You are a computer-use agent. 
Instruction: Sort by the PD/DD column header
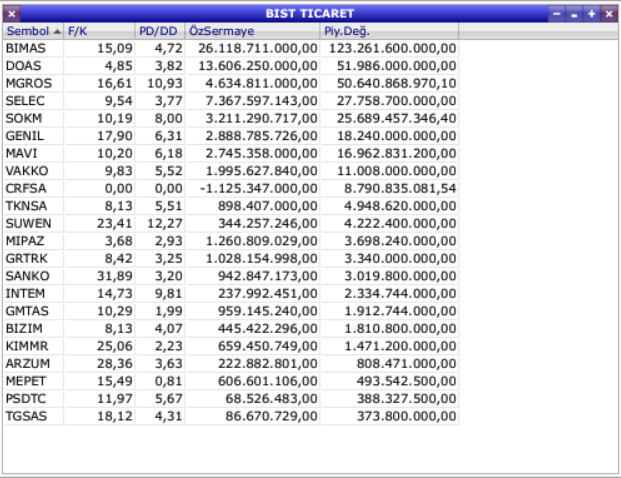click(160, 31)
